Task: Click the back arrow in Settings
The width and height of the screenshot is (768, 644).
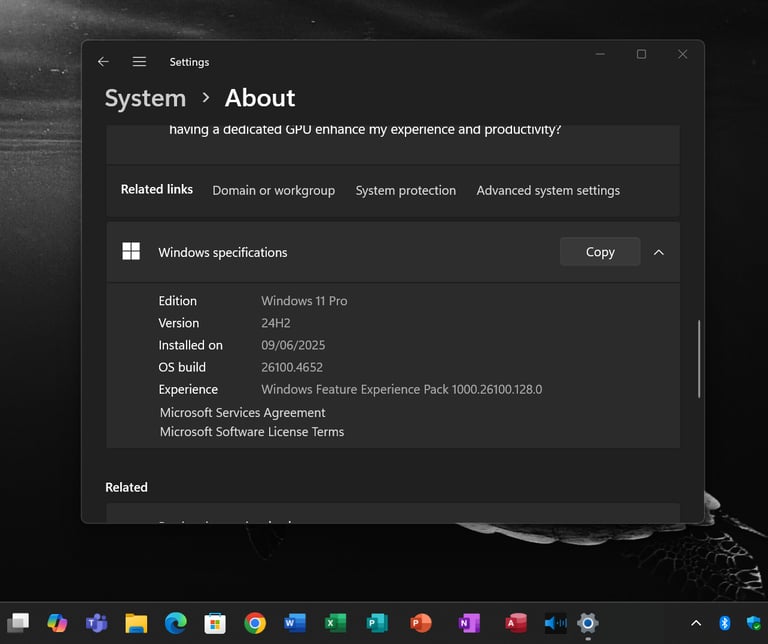Action: click(x=103, y=62)
